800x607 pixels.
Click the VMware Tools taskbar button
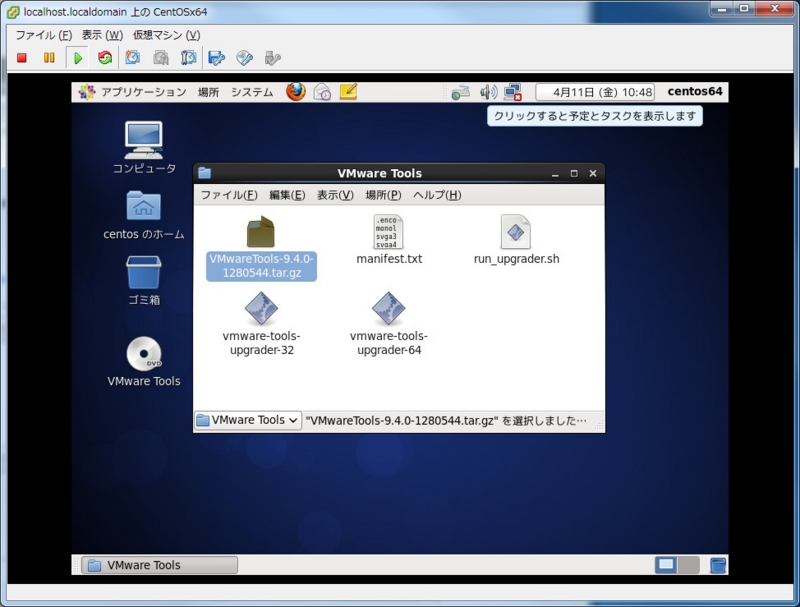point(159,565)
